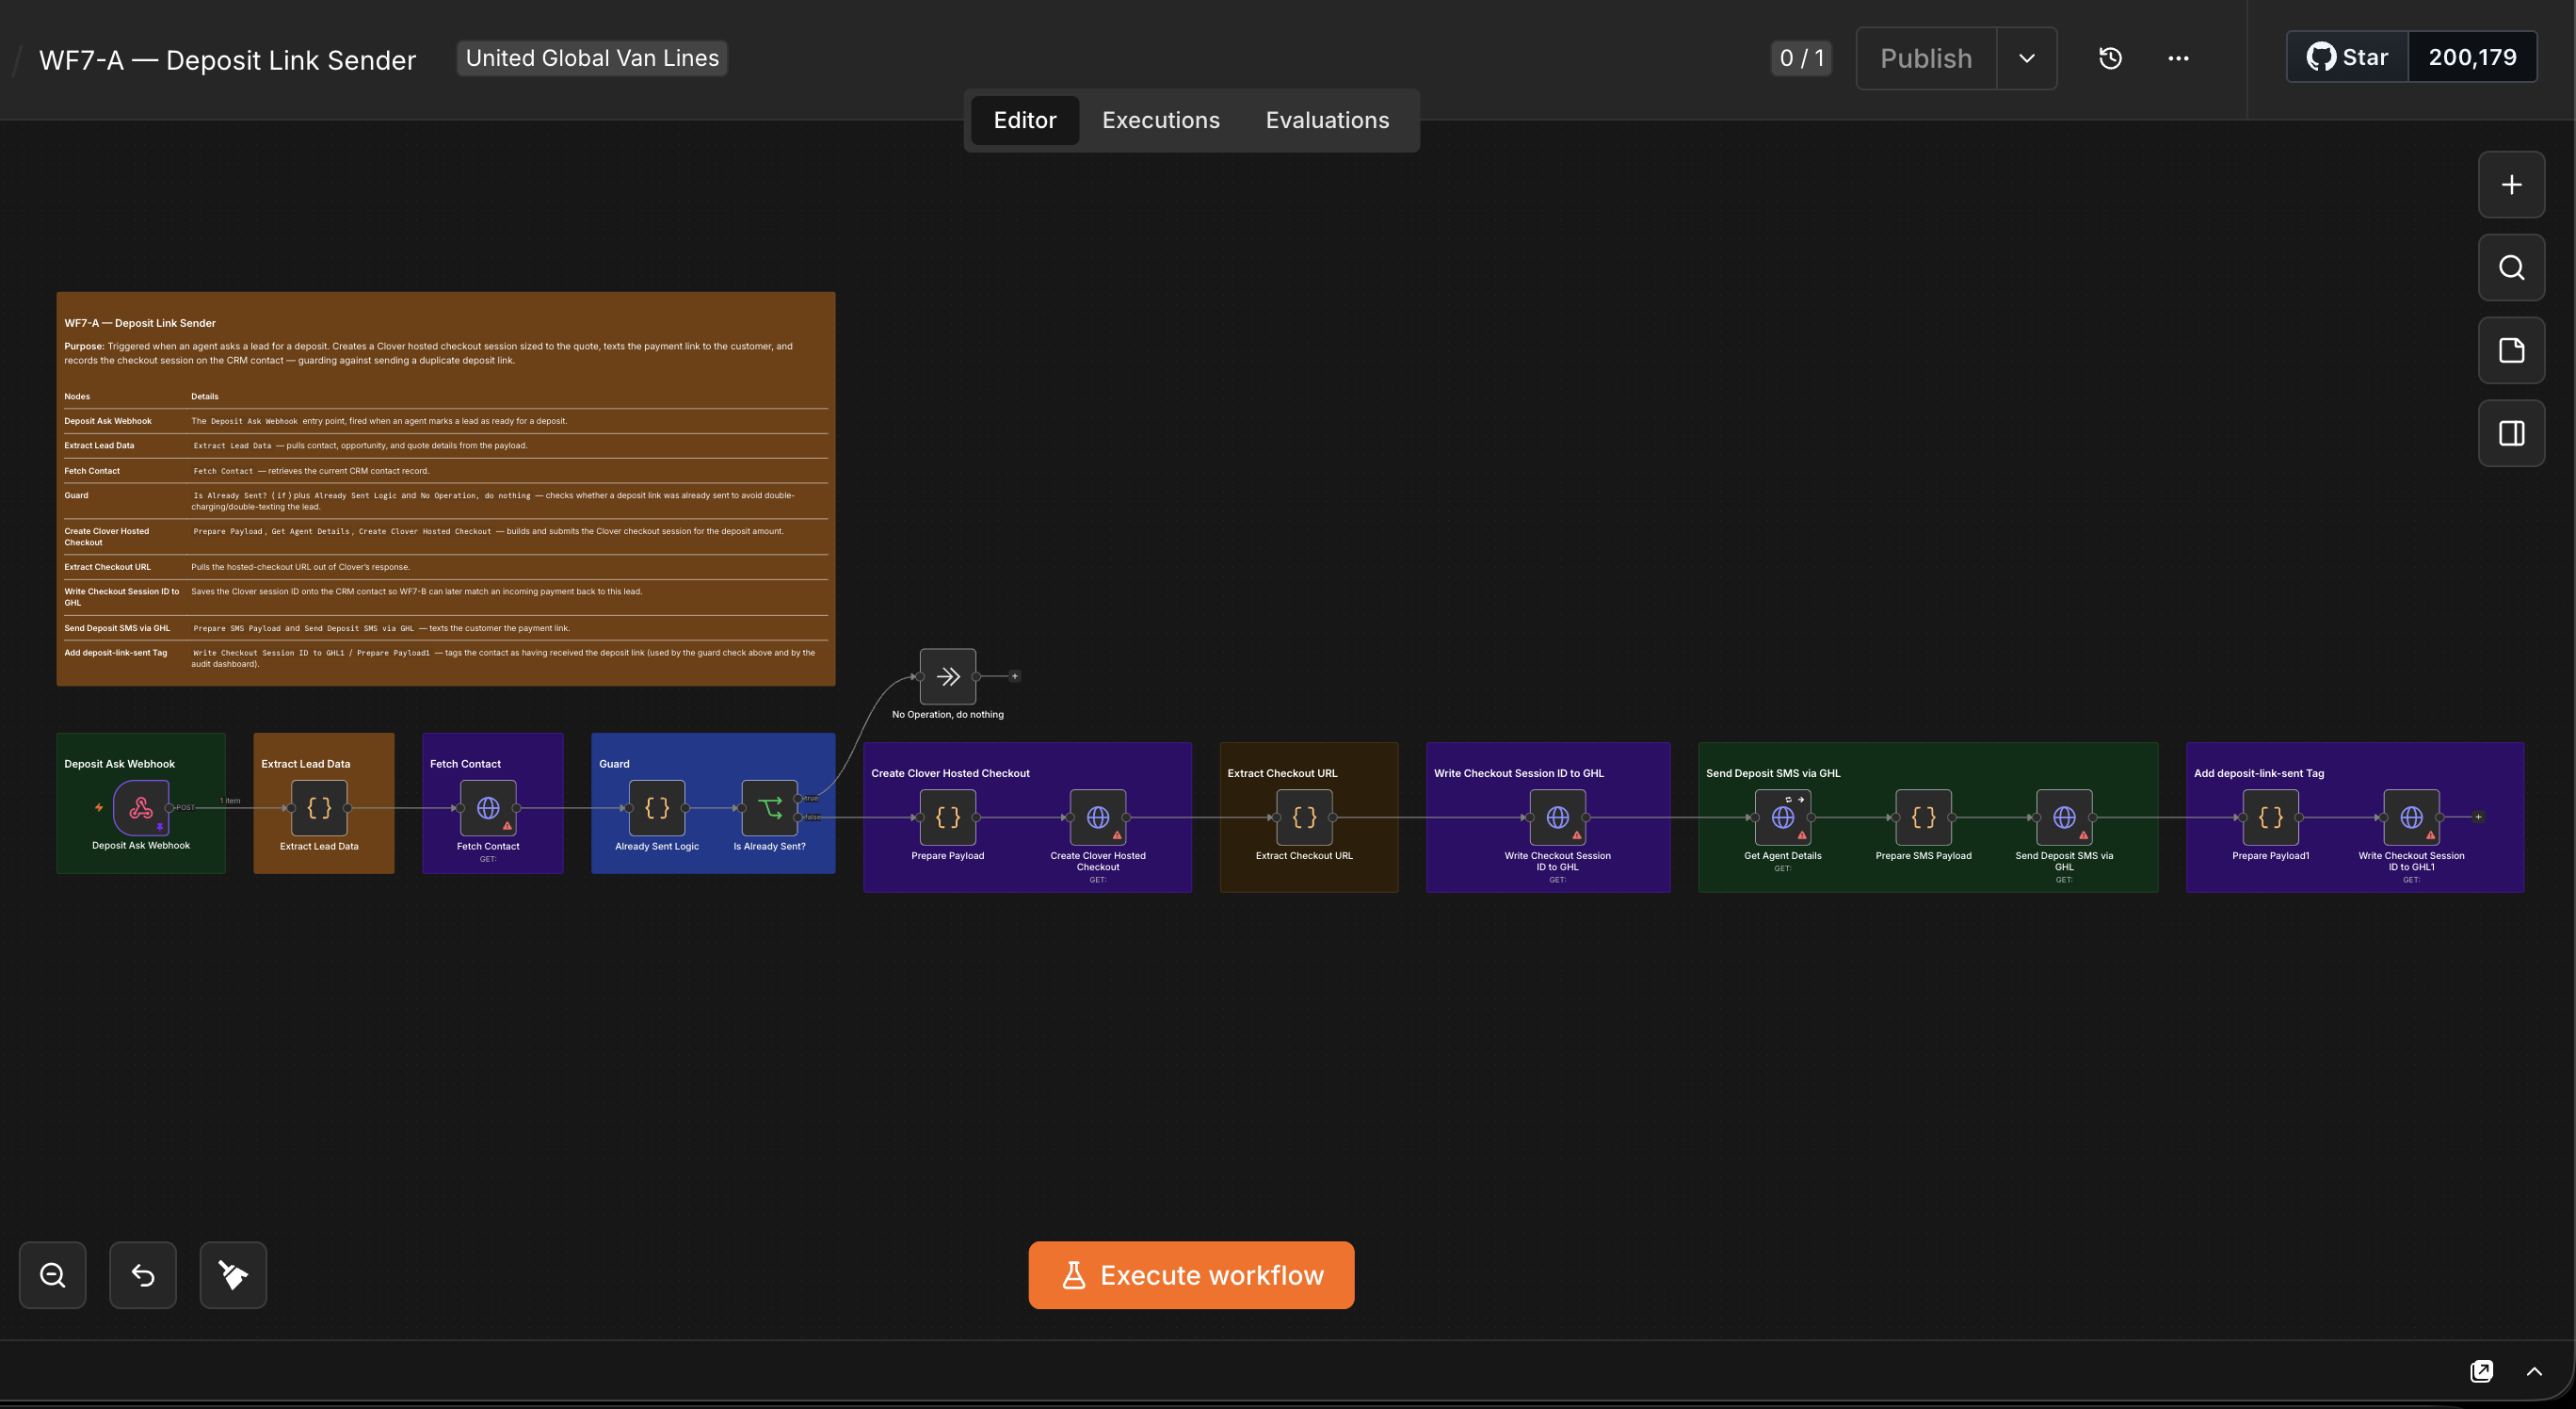Open the Get Agent Details HTTP node
Screen dimensions: 2576x1409
(x=1783, y=817)
